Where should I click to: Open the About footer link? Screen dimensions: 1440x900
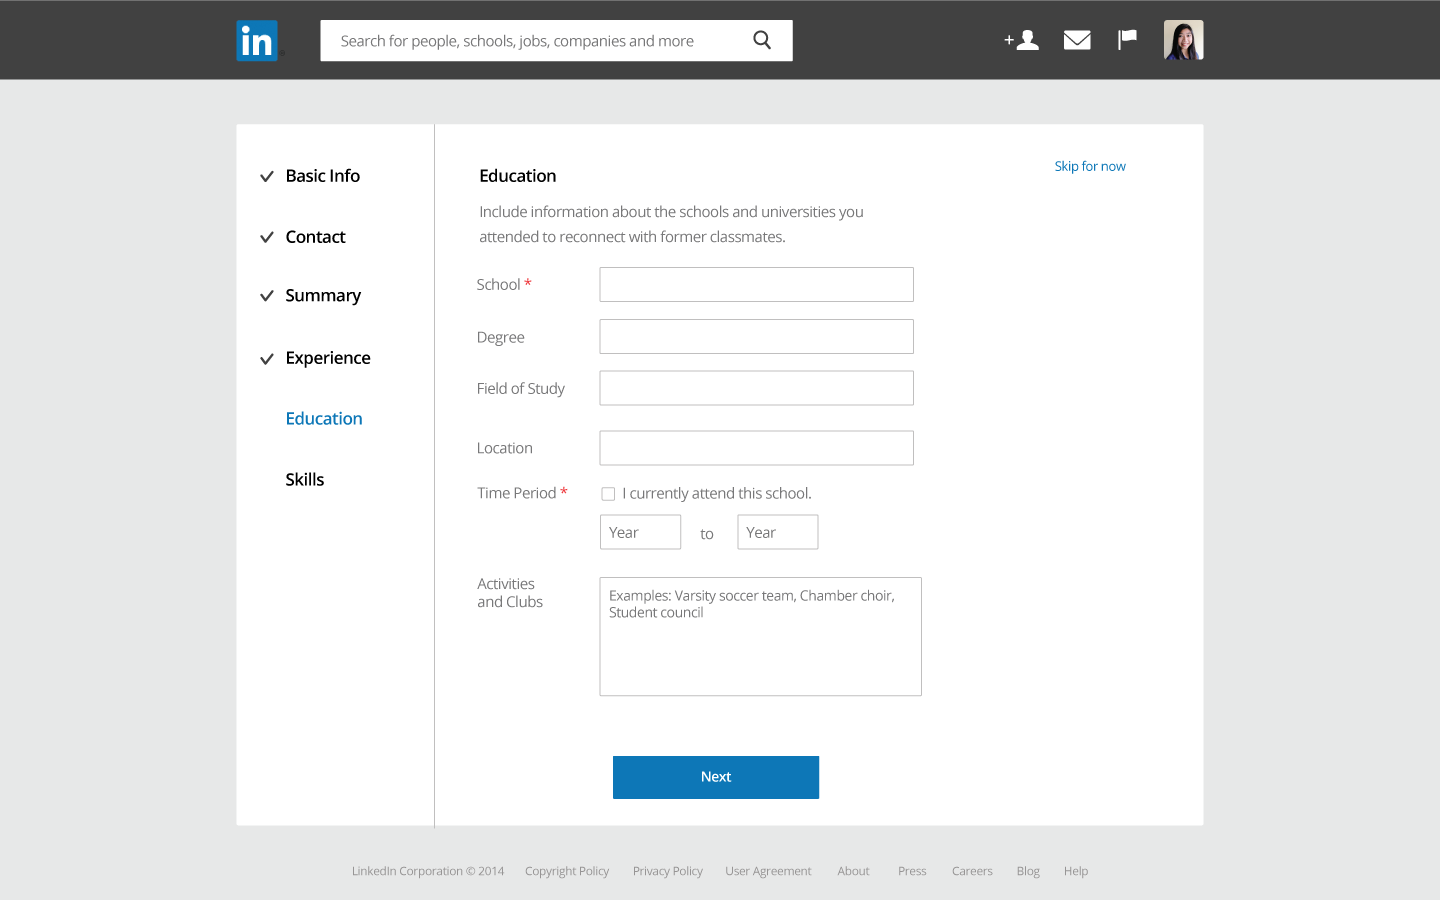tap(853, 871)
